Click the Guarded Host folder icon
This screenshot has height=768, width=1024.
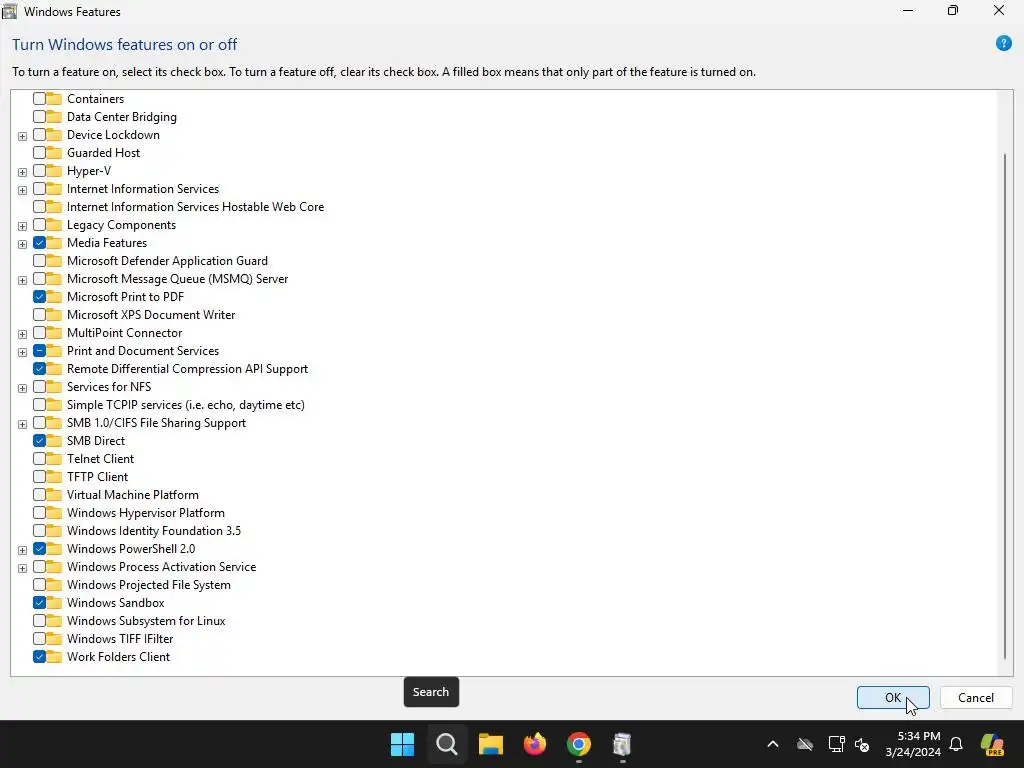click(x=54, y=153)
